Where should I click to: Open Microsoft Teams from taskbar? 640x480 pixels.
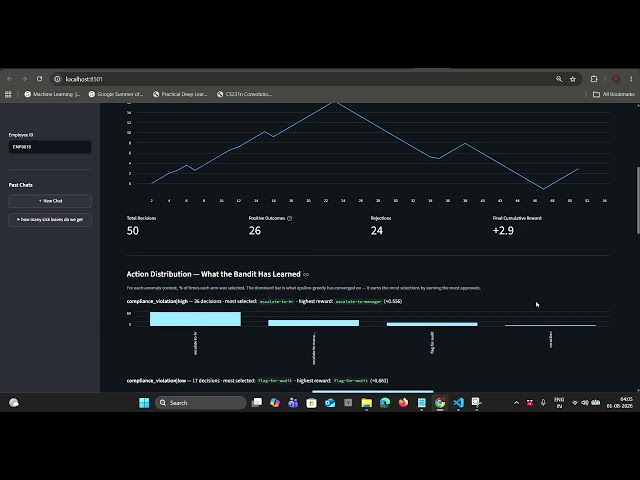pos(293,403)
